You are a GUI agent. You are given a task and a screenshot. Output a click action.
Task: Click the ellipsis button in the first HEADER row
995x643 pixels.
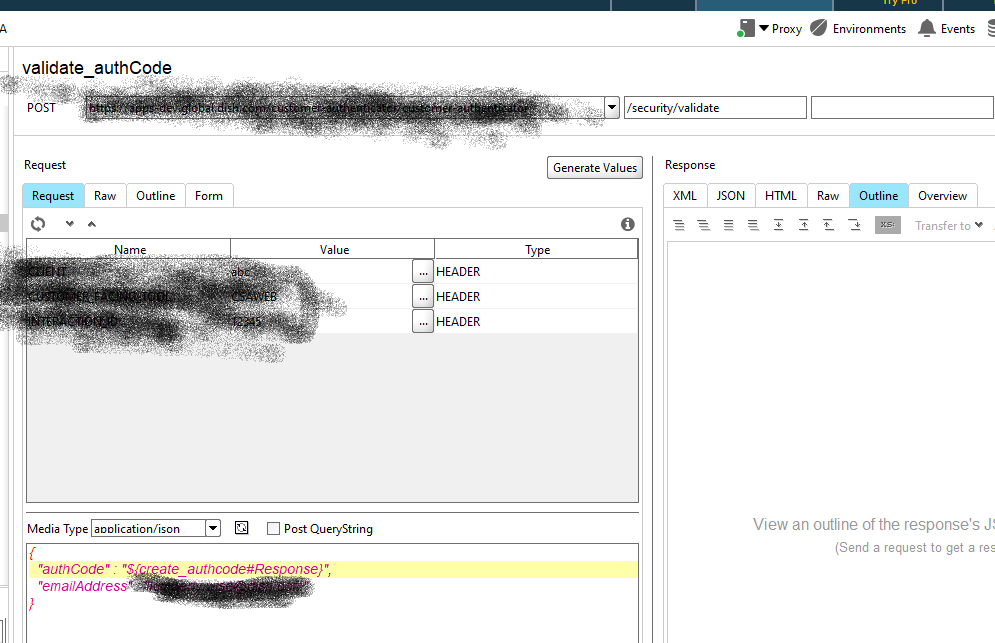click(x=423, y=271)
